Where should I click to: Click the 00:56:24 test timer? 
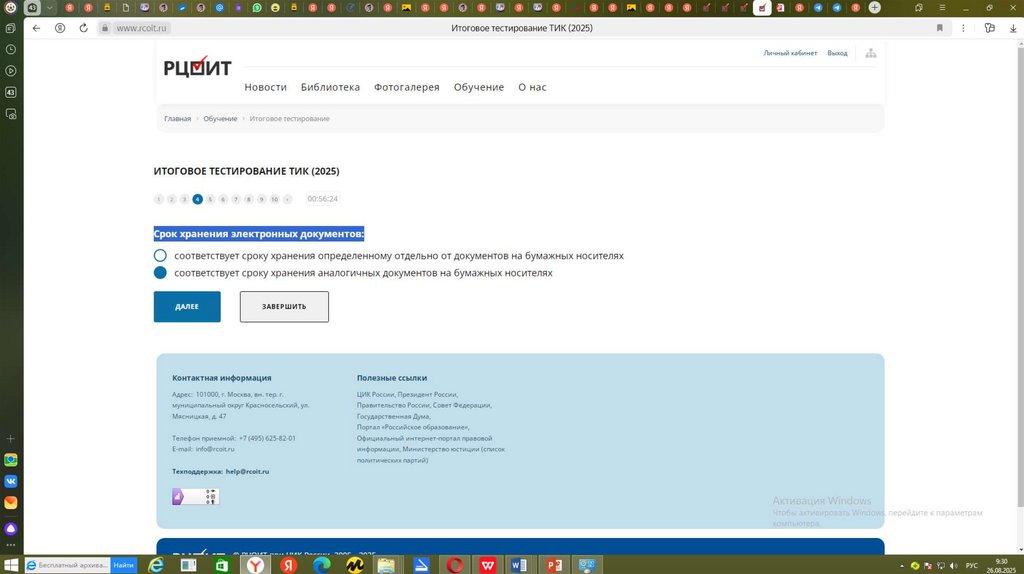323,199
